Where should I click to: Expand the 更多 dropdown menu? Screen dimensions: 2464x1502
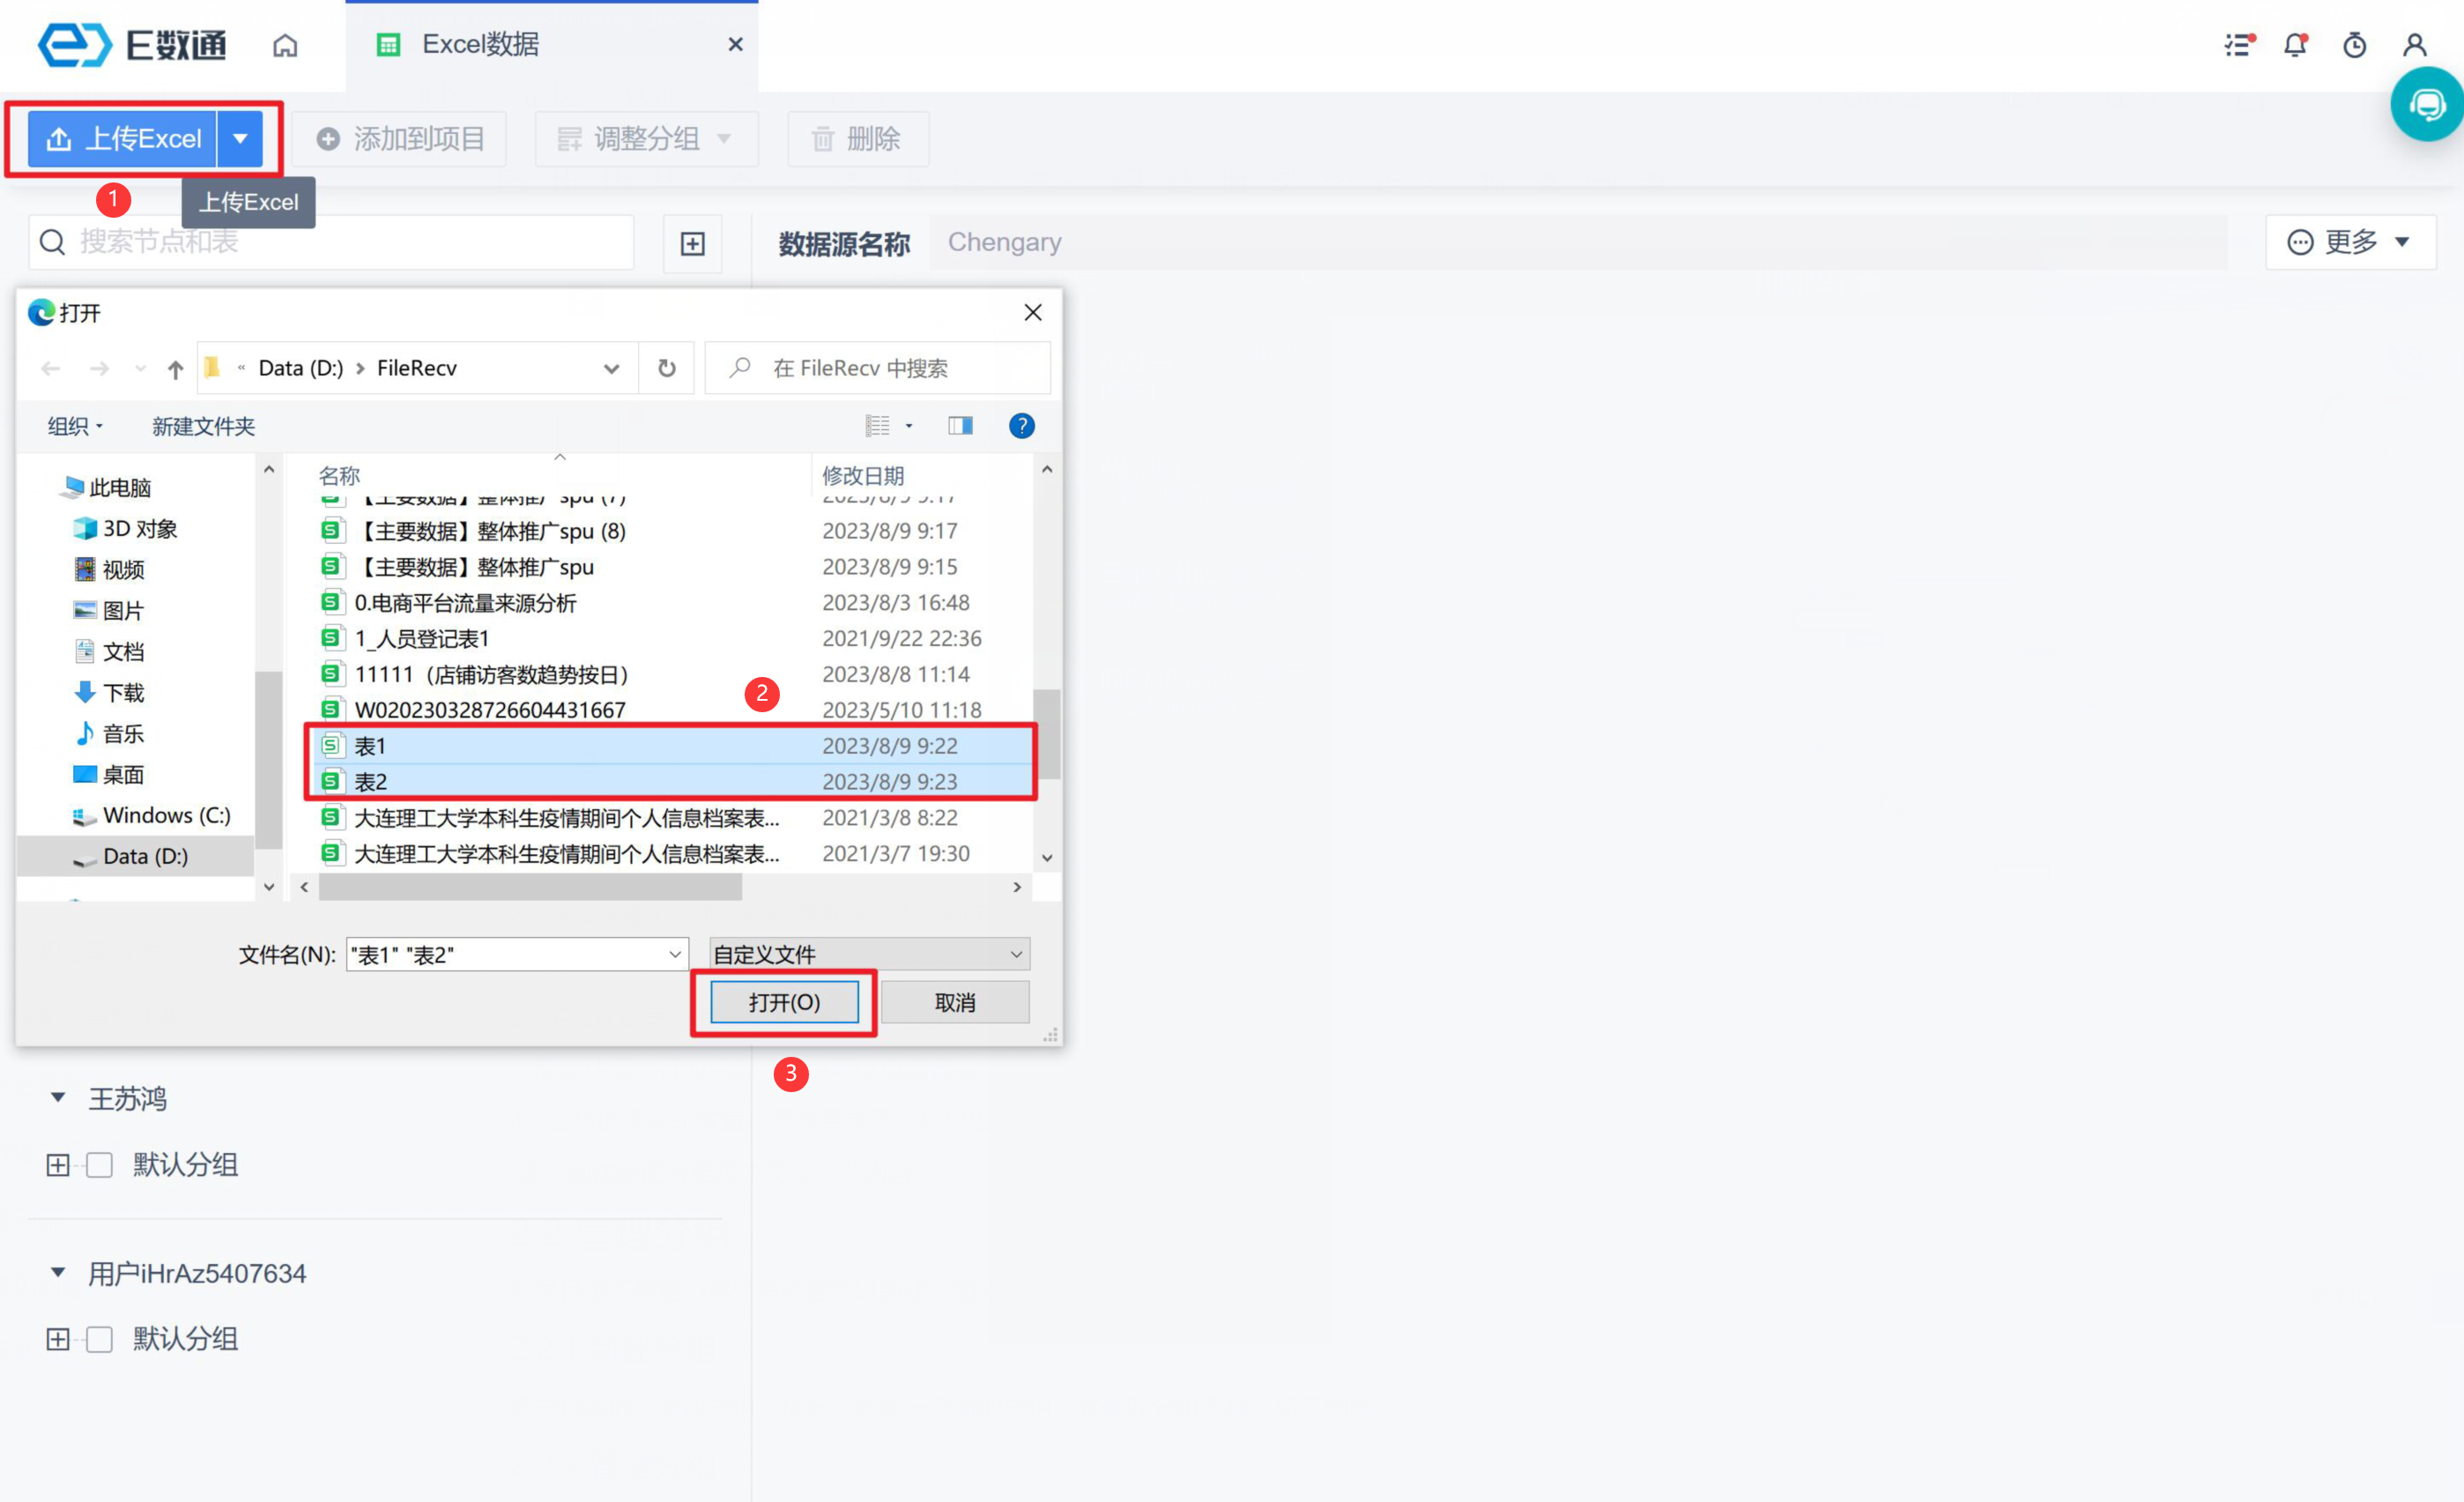[x=2350, y=242]
